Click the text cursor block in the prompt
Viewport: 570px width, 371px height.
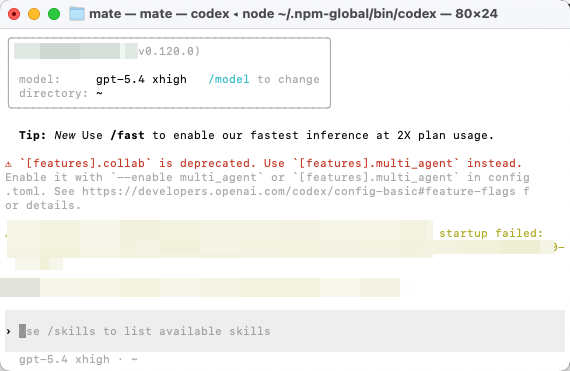tap(23, 331)
